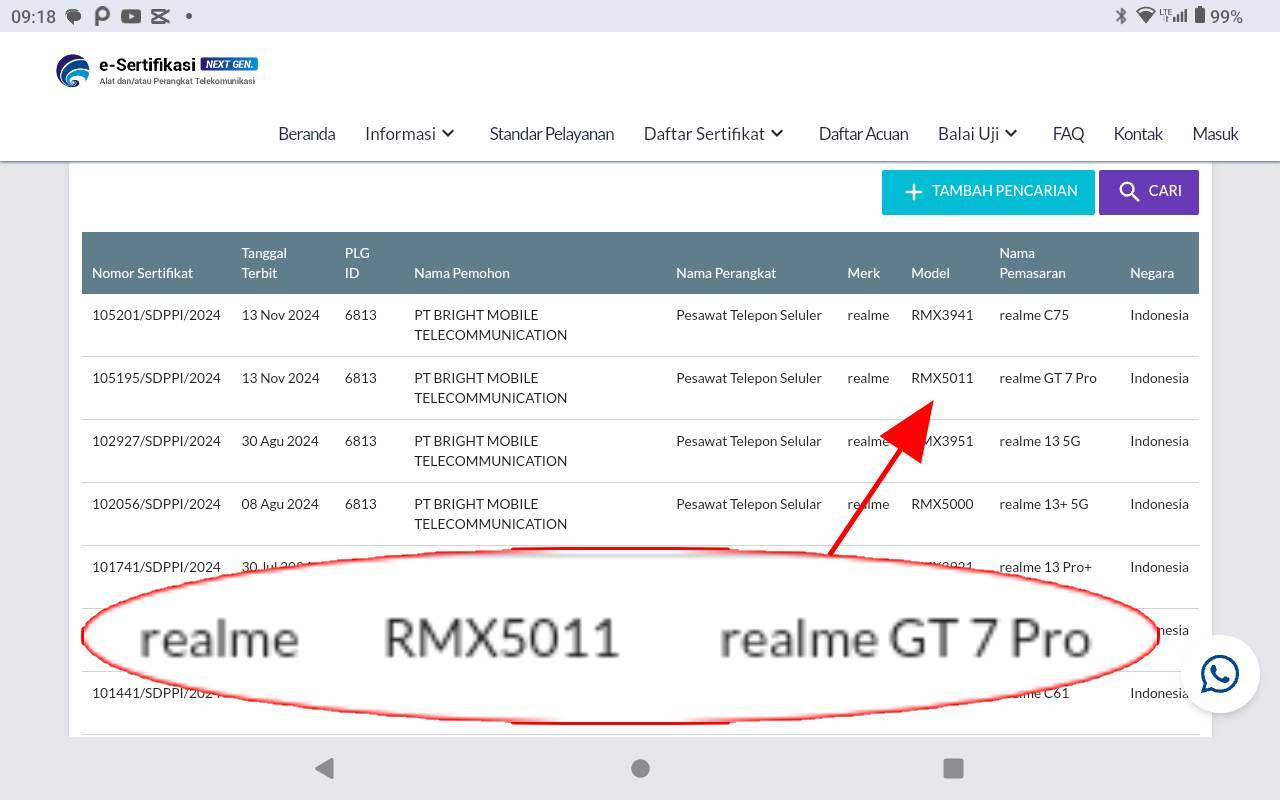This screenshot has height=800, width=1280.
Task: Tap the recent apps square button
Action: 953,768
